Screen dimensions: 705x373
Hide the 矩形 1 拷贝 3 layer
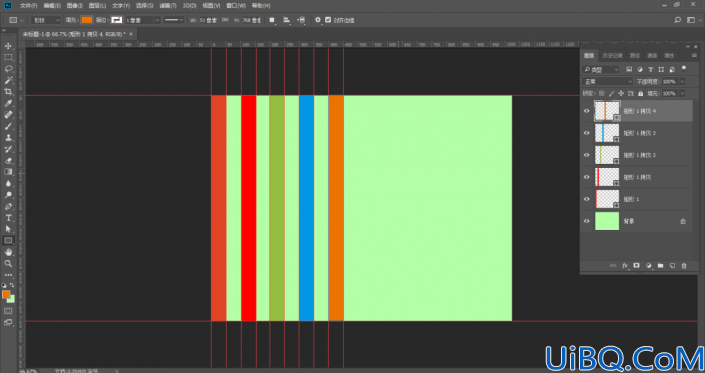click(x=586, y=133)
